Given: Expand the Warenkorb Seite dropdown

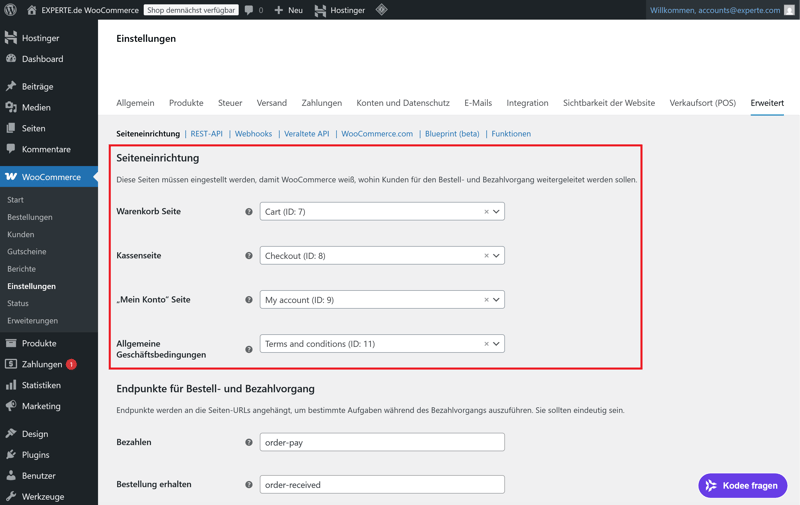Looking at the screenshot, I should [x=496, y=212].
